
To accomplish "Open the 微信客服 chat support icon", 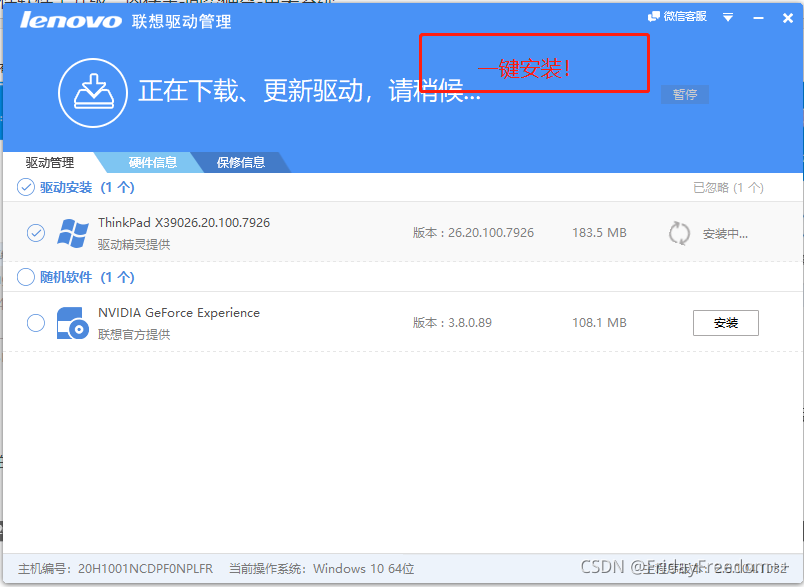I will pyautogui.click(x=677, y=17).
